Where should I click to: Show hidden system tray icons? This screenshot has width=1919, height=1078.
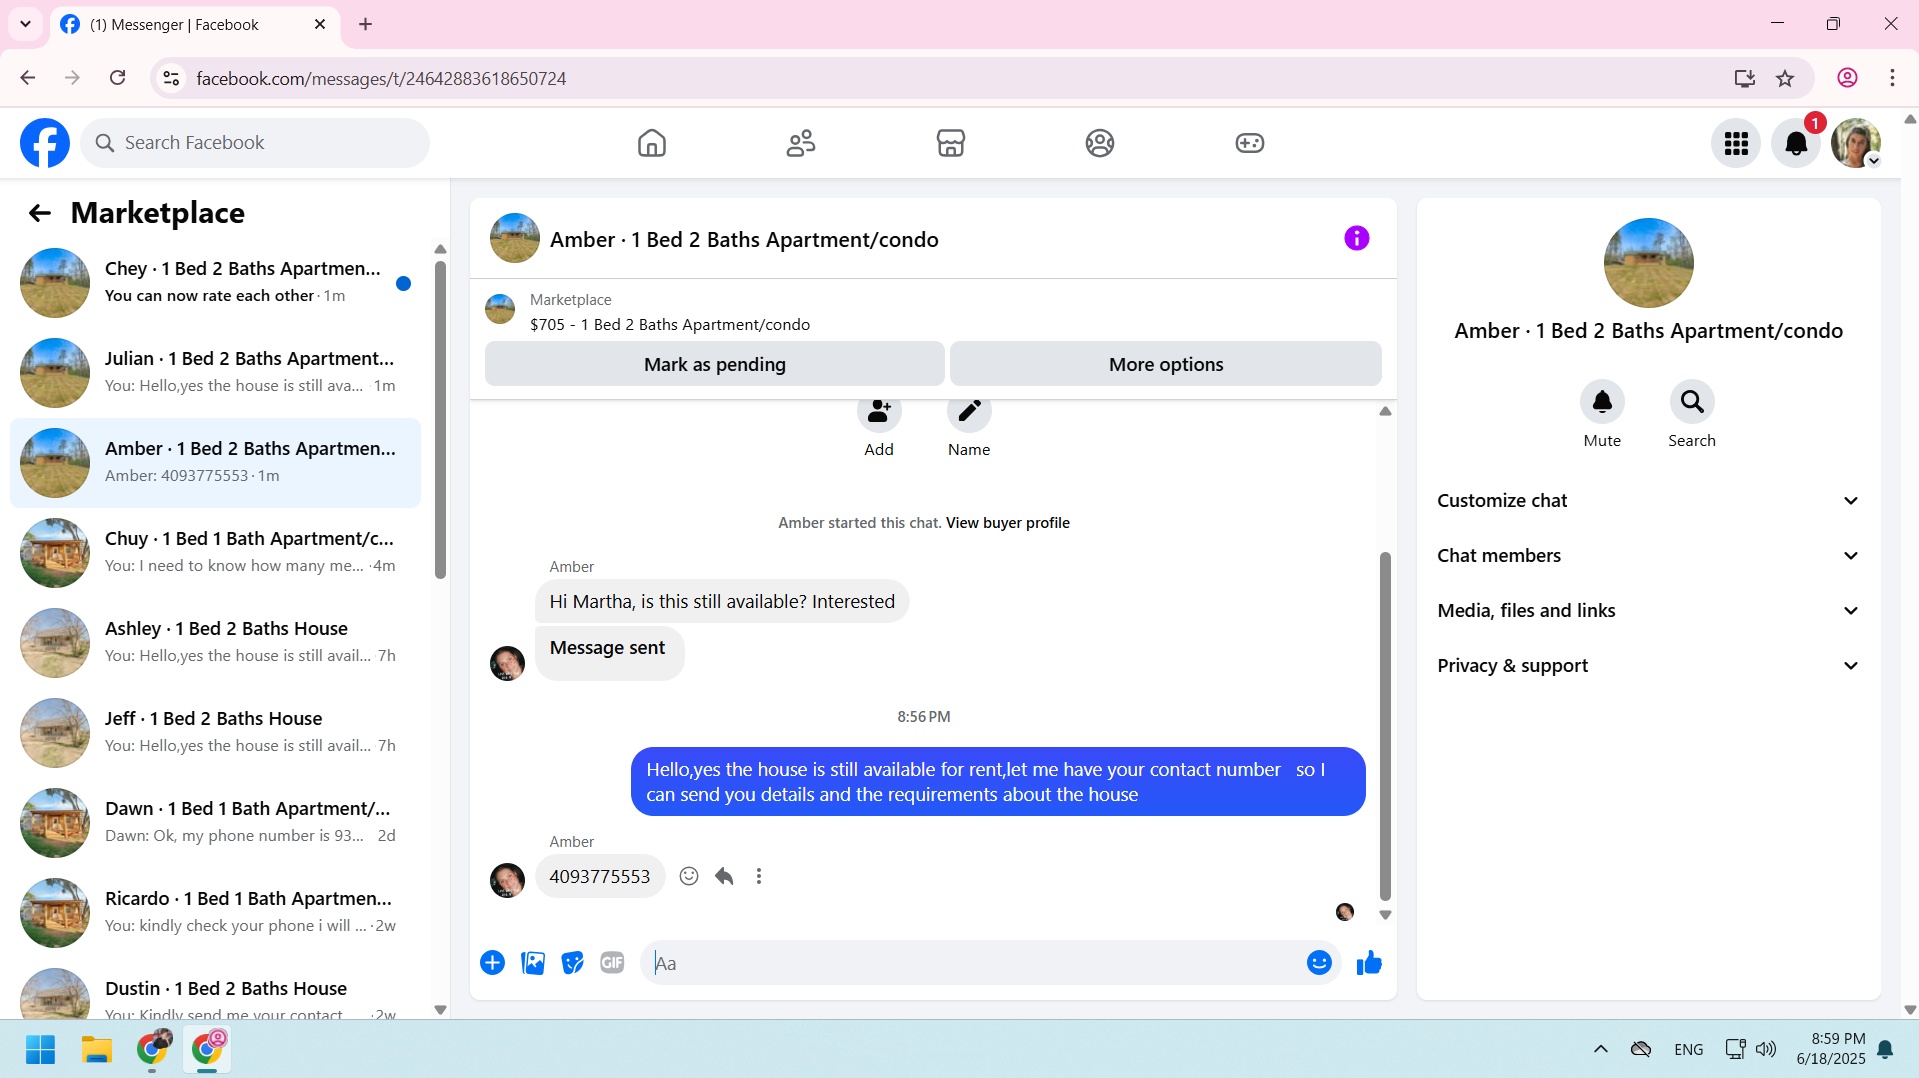[1601, 1049]
